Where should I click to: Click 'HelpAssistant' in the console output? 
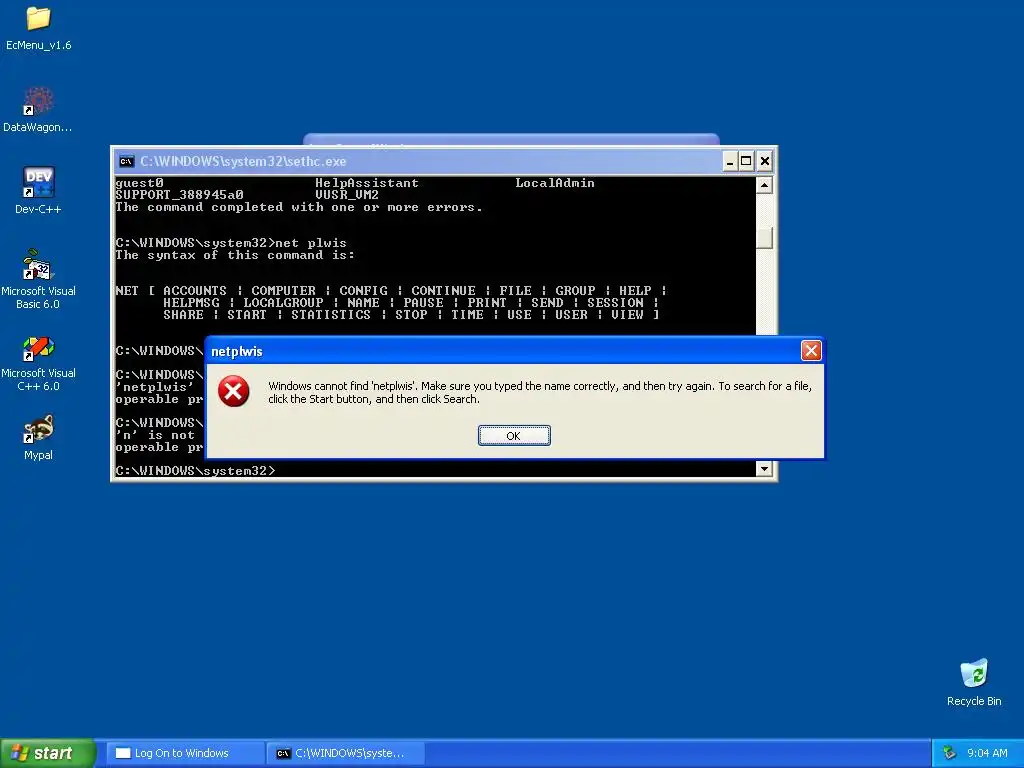[366, 183]
